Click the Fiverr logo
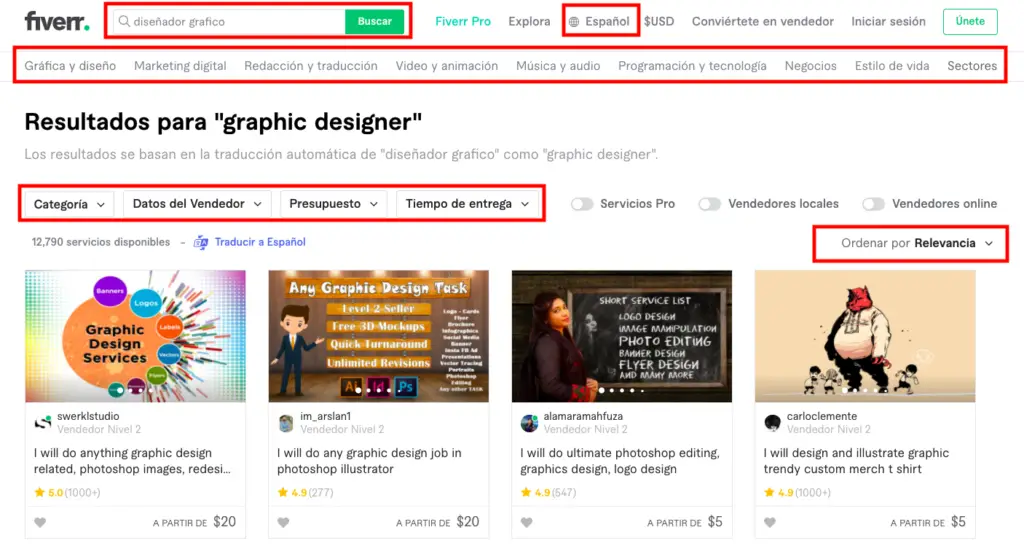Screen dimensions: 1024x546 pyautogui.click(x=57, y=22)
